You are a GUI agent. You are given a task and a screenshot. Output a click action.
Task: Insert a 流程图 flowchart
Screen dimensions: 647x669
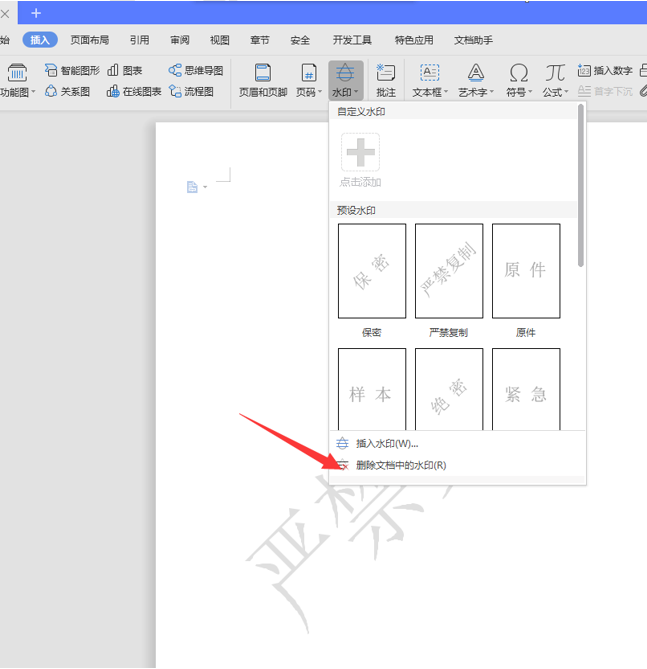191,91
